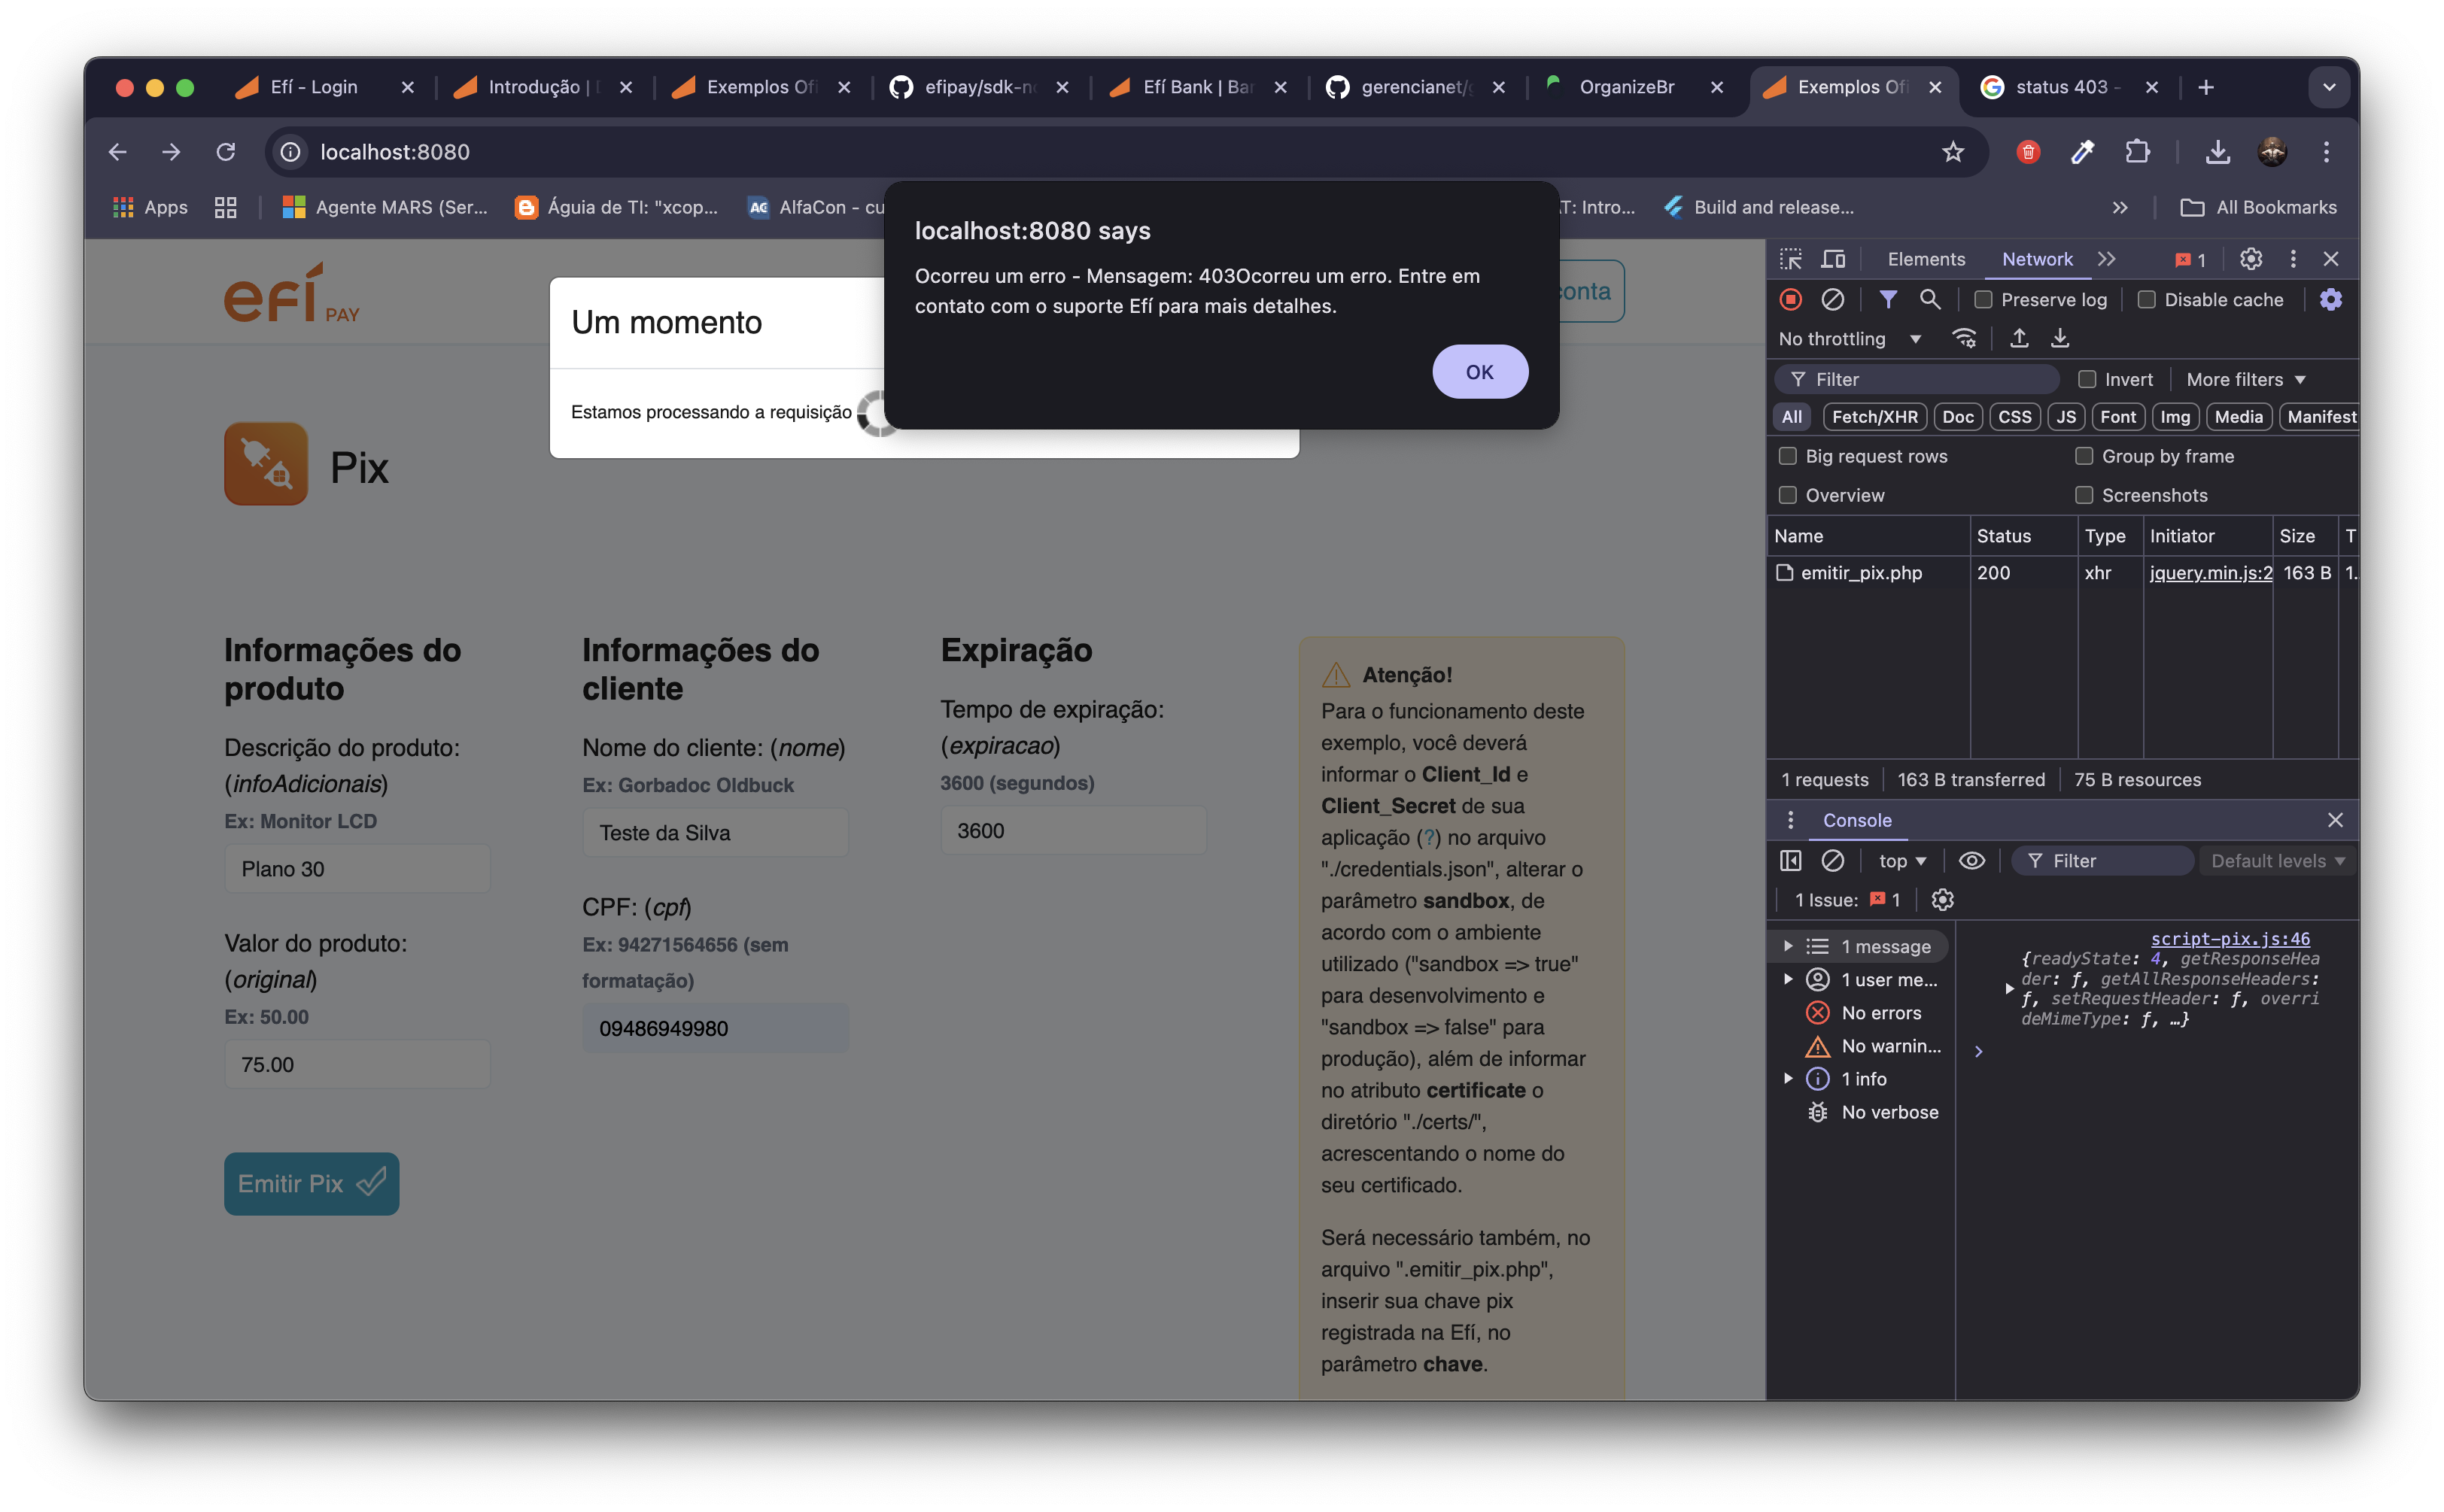Open Default levels dropdown
The width and height of the screenshot is (2444, 1512).
(2278, 861)
